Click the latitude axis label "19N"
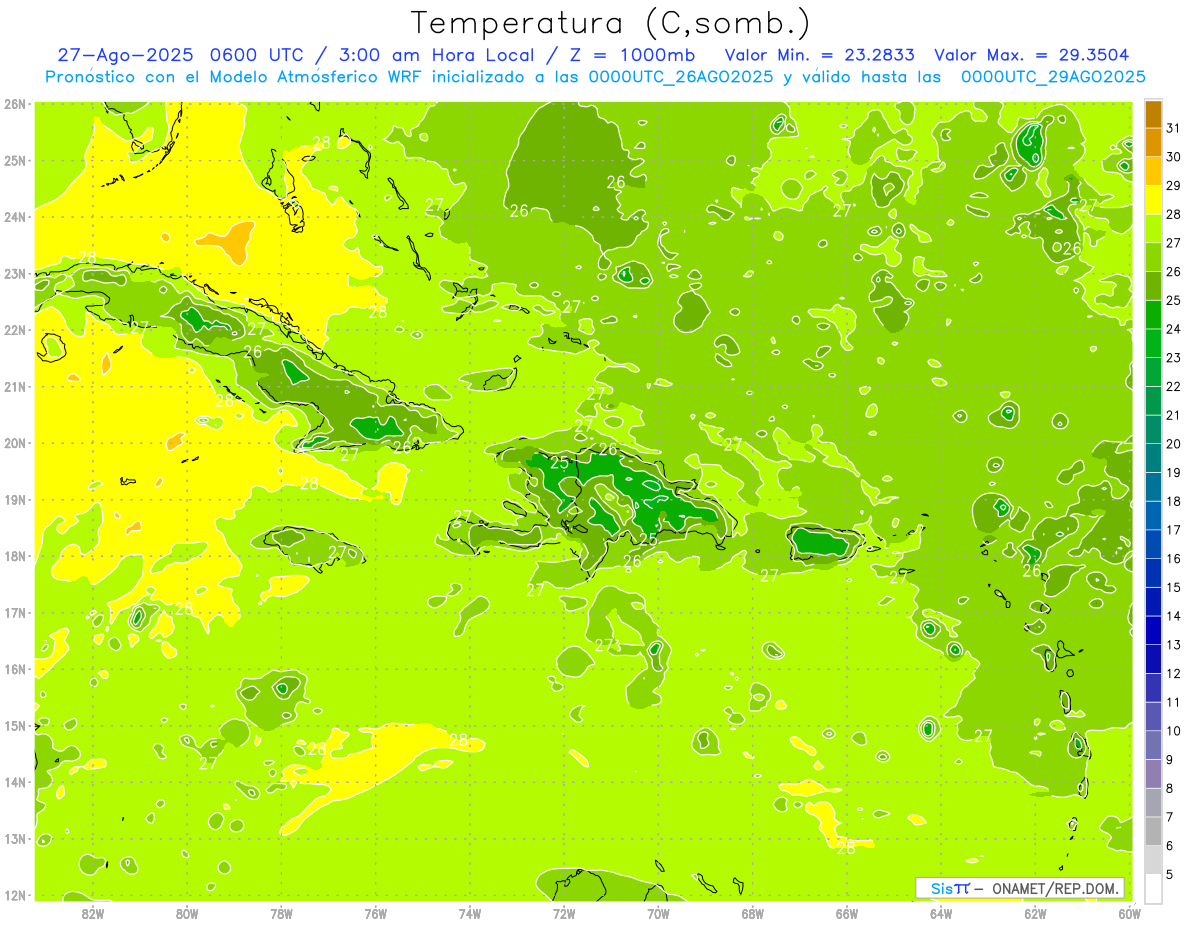The height and width of the screenshot is (927, 1200). pyautogui.click(x=15, y=499)
